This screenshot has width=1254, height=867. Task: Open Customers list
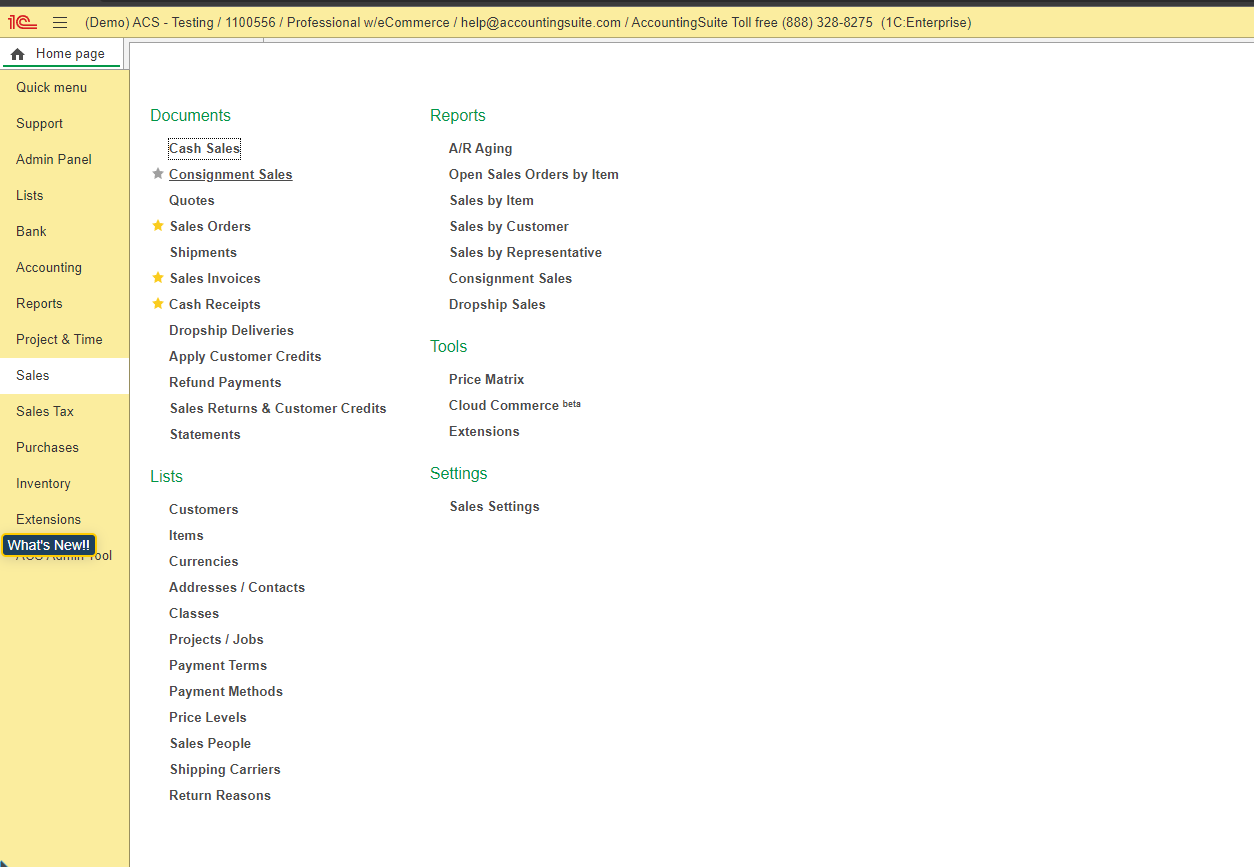point(204,509)
